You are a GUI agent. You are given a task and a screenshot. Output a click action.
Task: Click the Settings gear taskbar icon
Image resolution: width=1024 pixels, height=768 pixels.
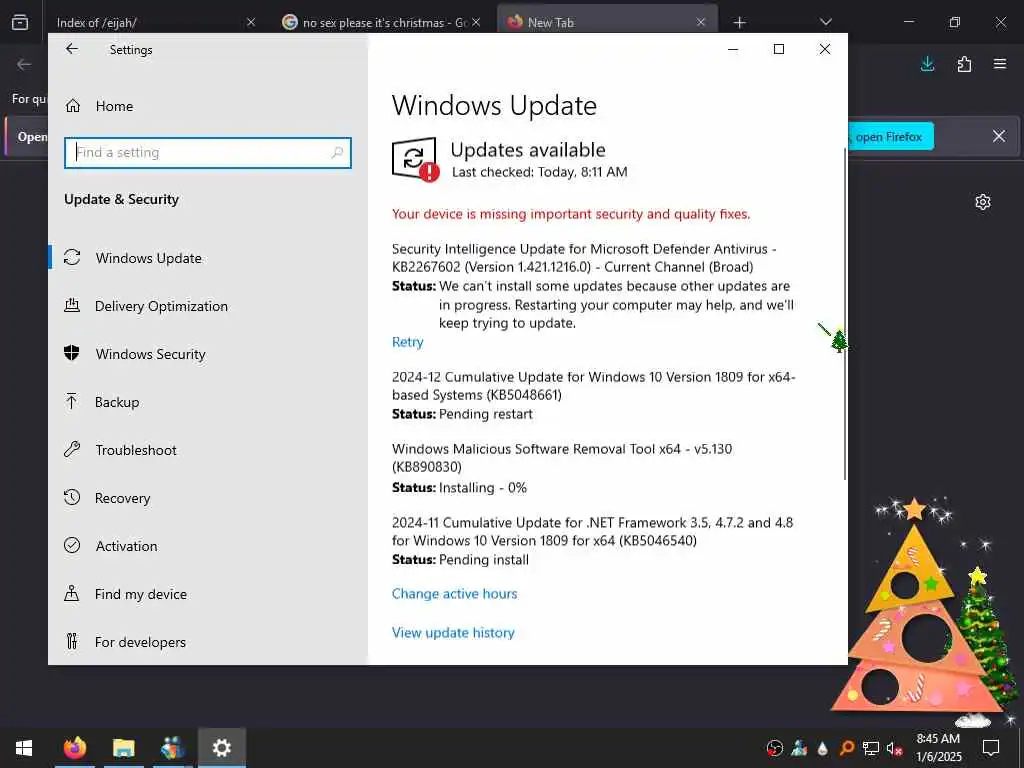coord(222,748)
